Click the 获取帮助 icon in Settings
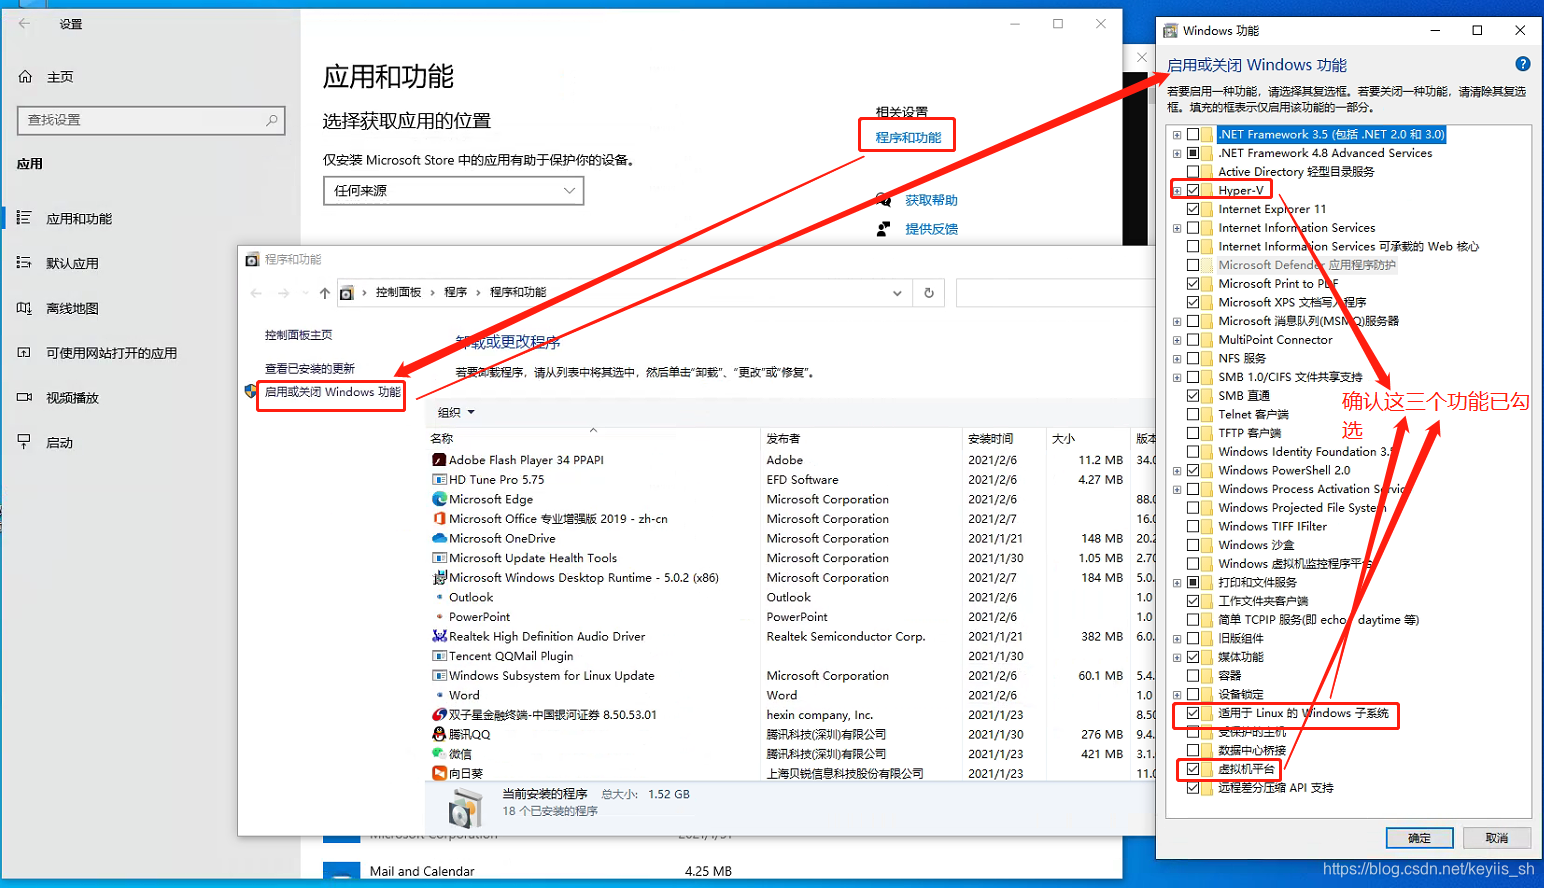The image size is (1544, 888). [x=883, y=200]
